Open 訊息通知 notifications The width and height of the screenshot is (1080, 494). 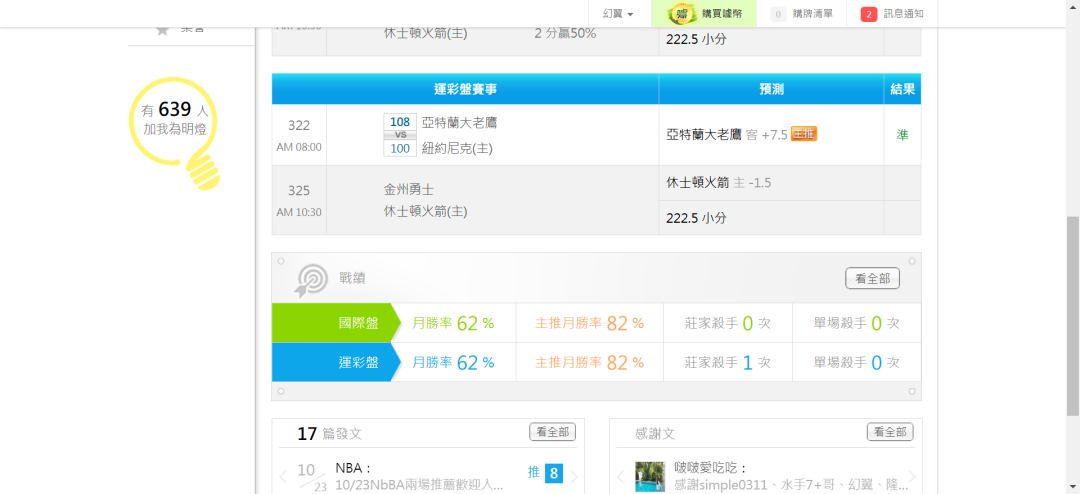[x=892, y=14]
